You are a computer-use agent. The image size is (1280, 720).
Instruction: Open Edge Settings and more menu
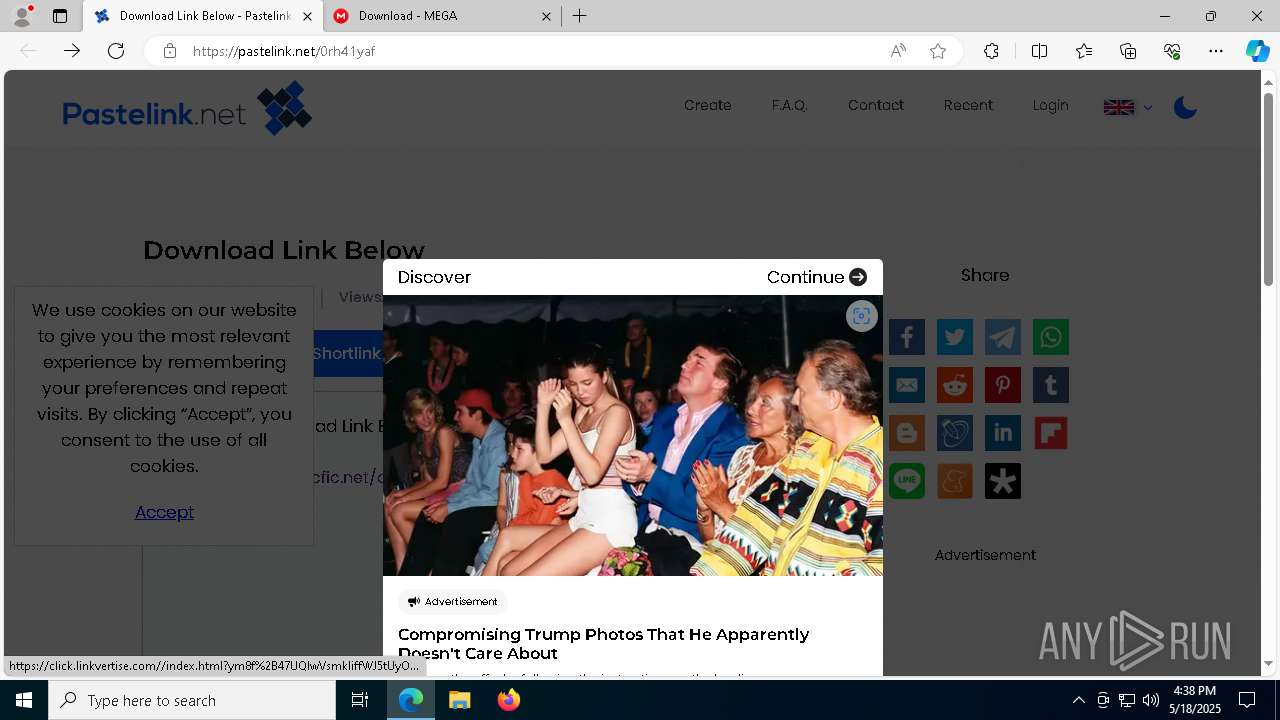click(x=1216, y=51)
